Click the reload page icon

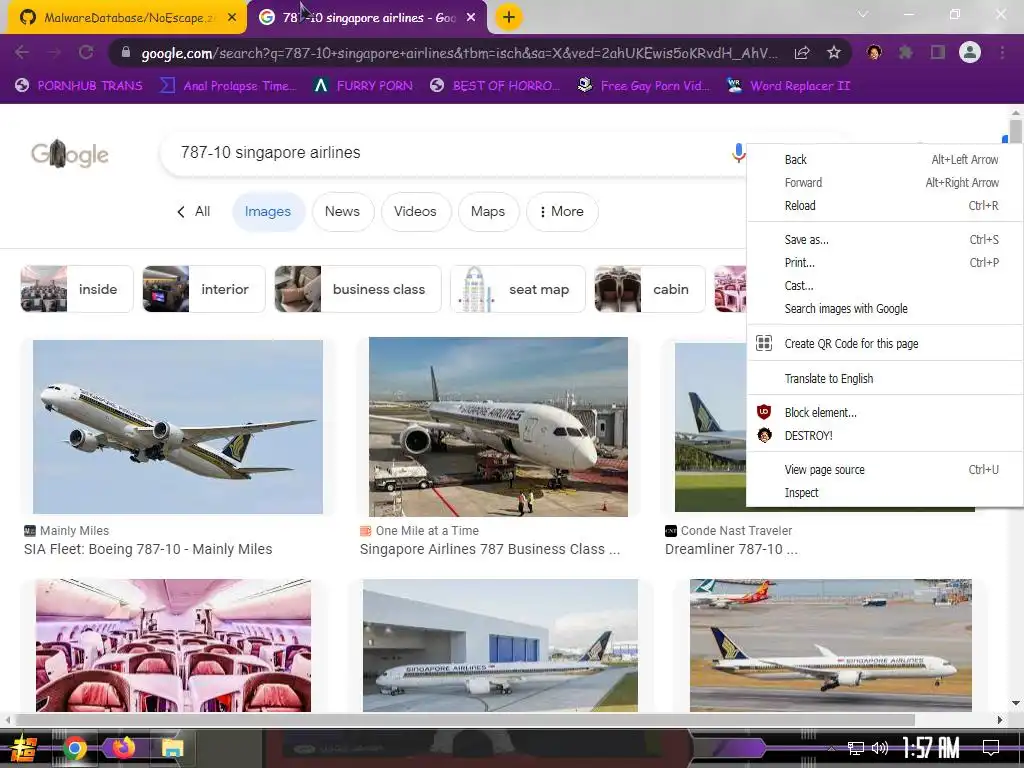[x=86, y=52]
